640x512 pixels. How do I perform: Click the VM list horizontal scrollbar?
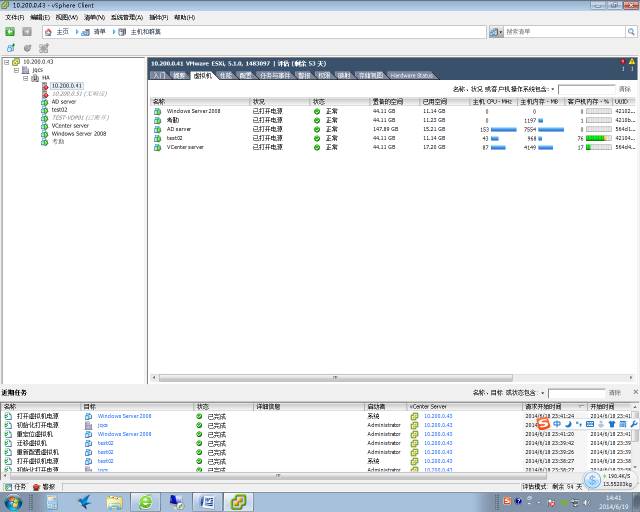[x=335, y=378]
